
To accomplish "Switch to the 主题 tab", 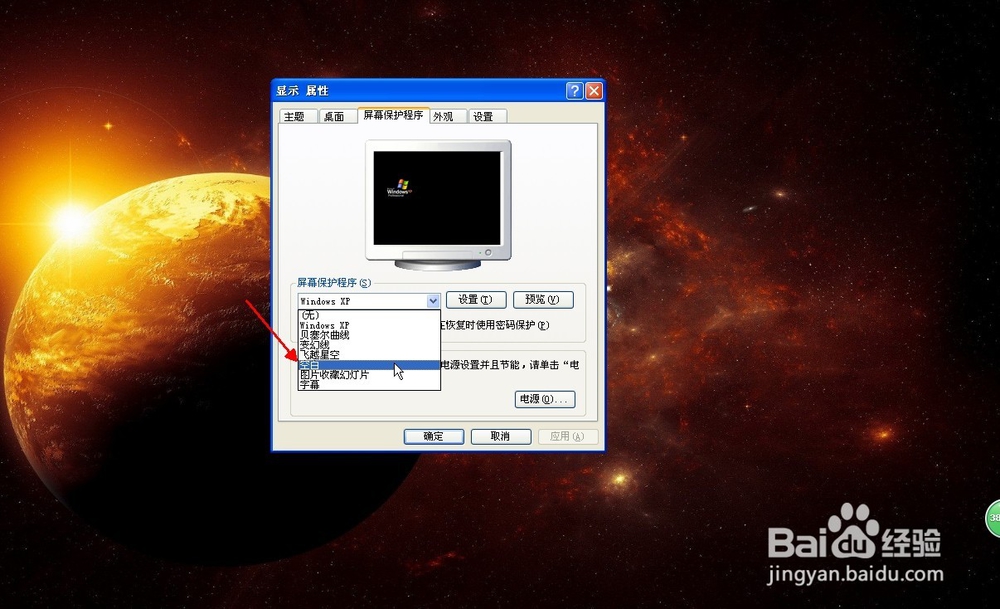I will click(x=296, y=116).
